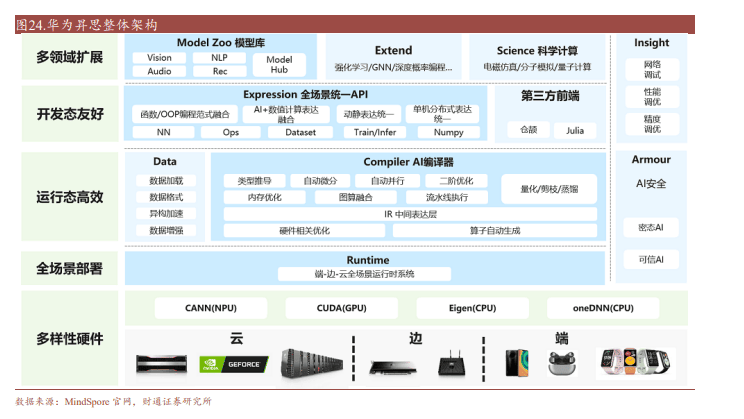Click the Data heading
This screenshot has width=744, height=419.
click(x=165, y=162)
